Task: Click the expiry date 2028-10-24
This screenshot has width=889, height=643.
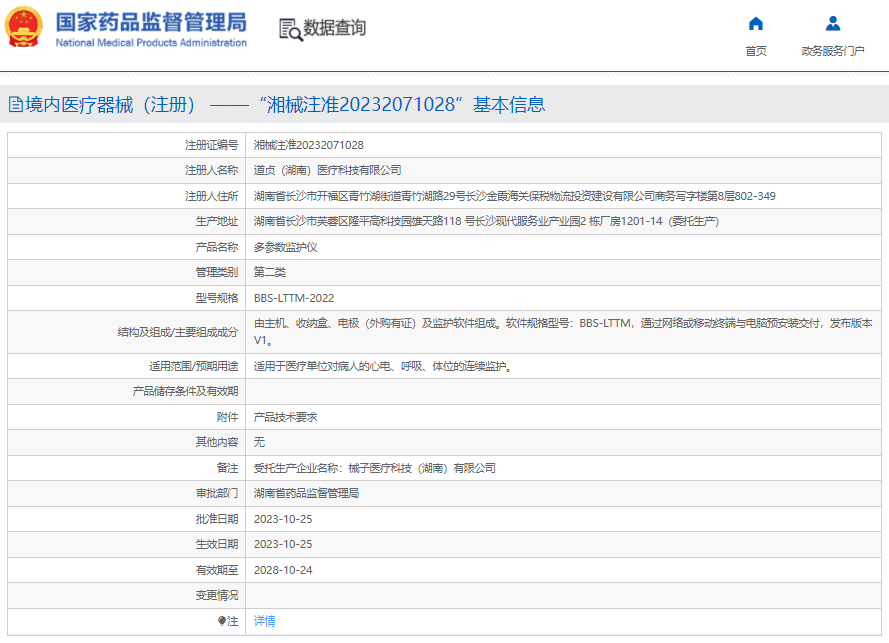Action: [x=283, y=570]
